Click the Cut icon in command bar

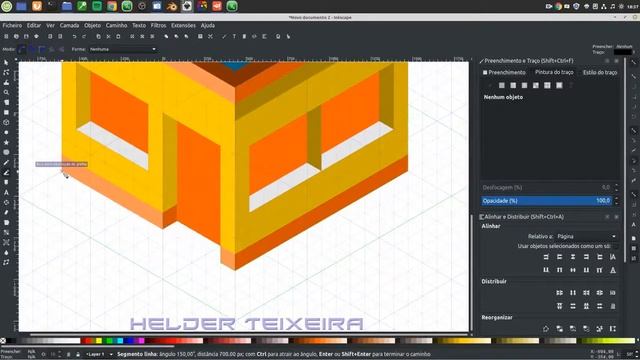pyautogui.click(x=108, y=36)
